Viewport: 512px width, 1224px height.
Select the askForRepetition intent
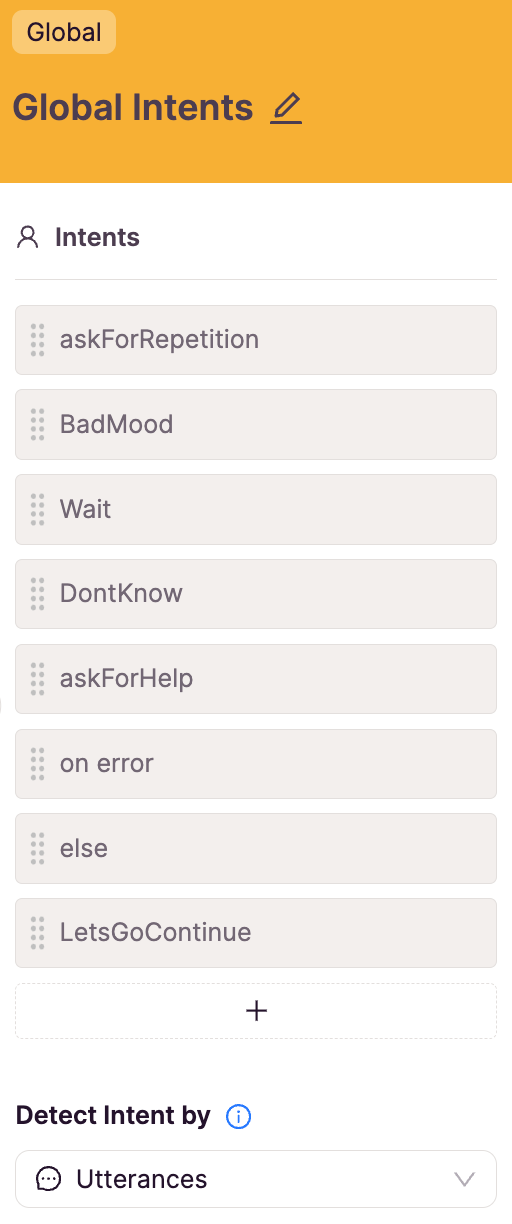point(256,340)
